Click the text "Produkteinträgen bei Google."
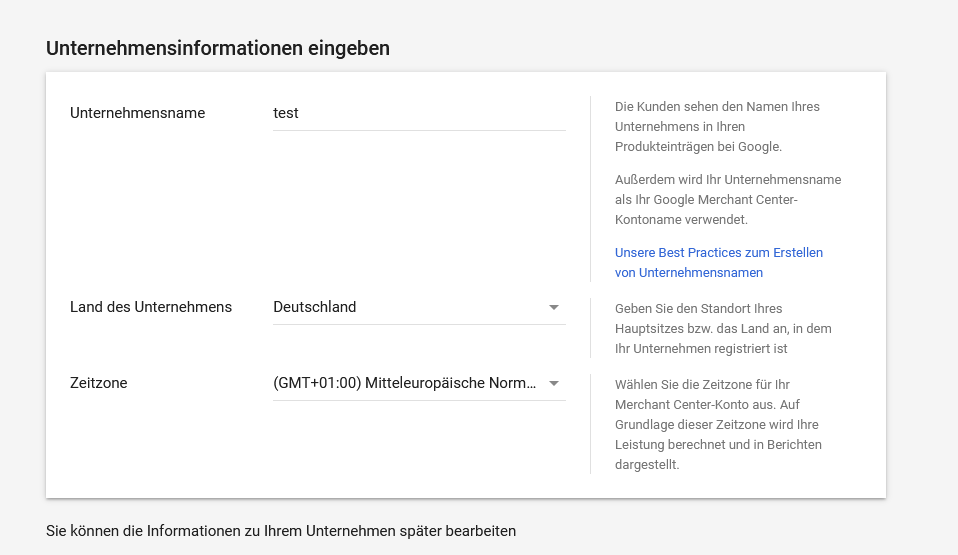This screenshot has width=958, height=555. 698,146
